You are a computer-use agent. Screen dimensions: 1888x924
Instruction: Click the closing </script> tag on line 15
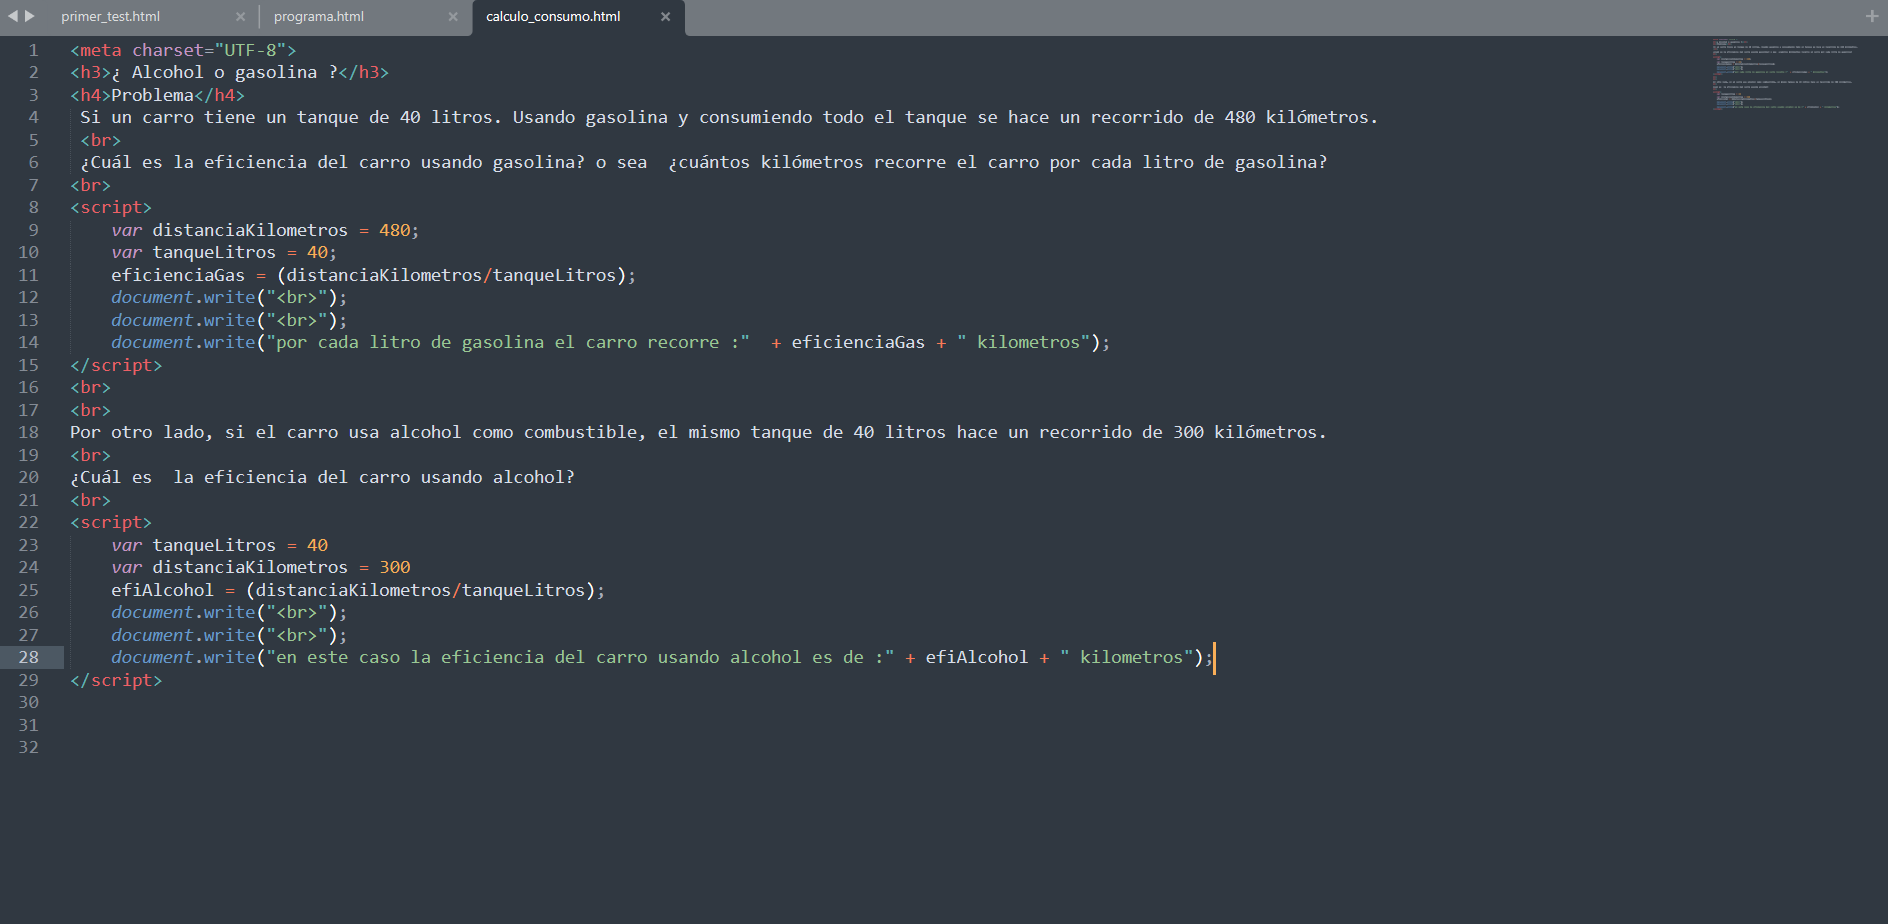116,365
